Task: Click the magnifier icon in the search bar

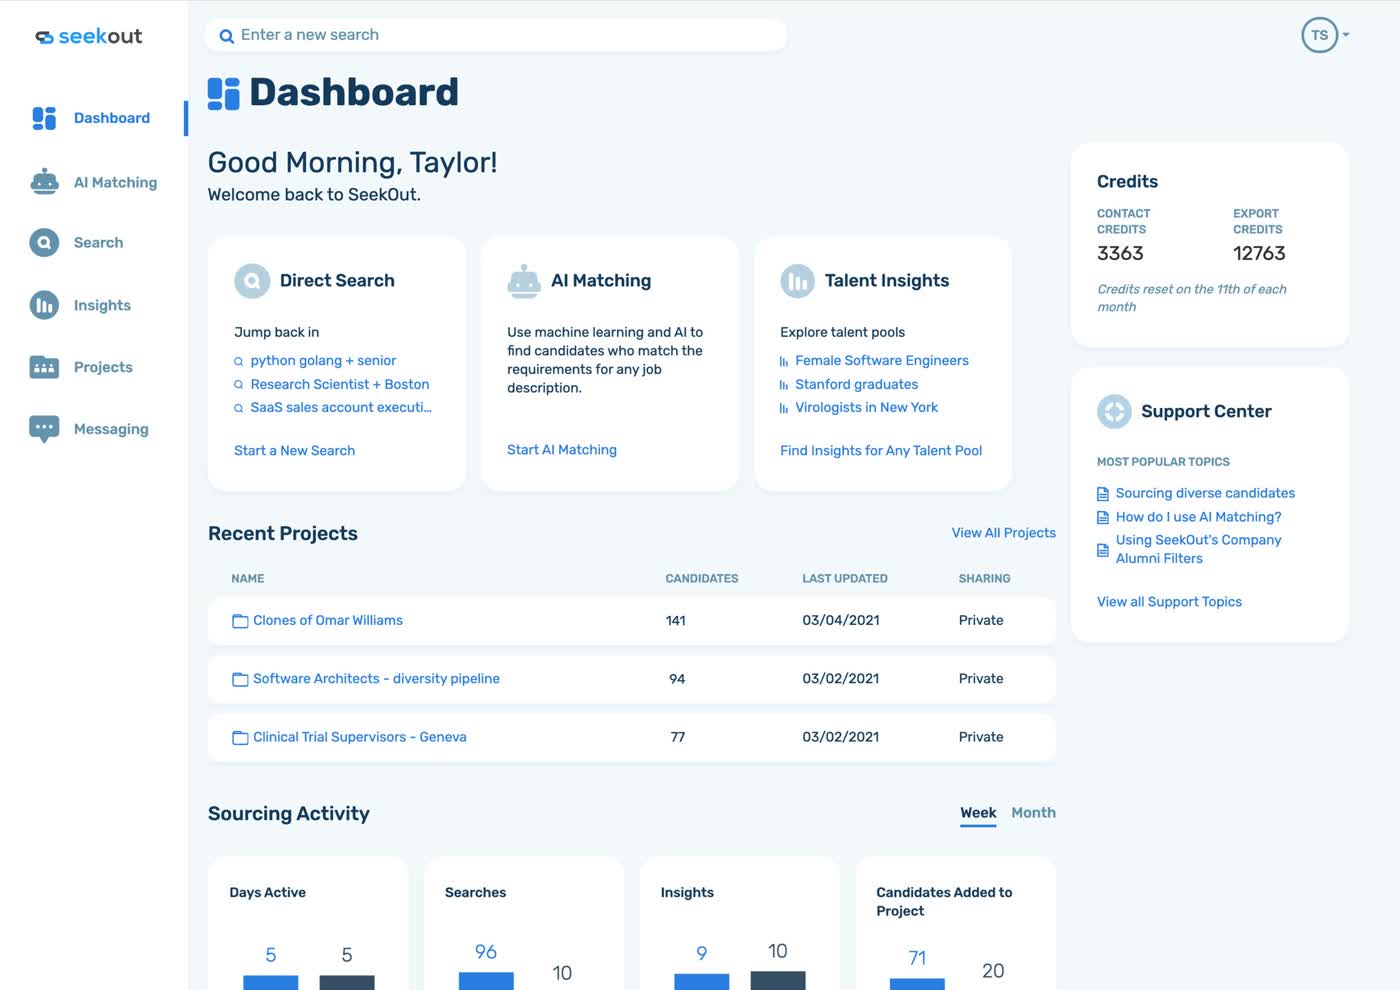Action: (x=227, y=36)
